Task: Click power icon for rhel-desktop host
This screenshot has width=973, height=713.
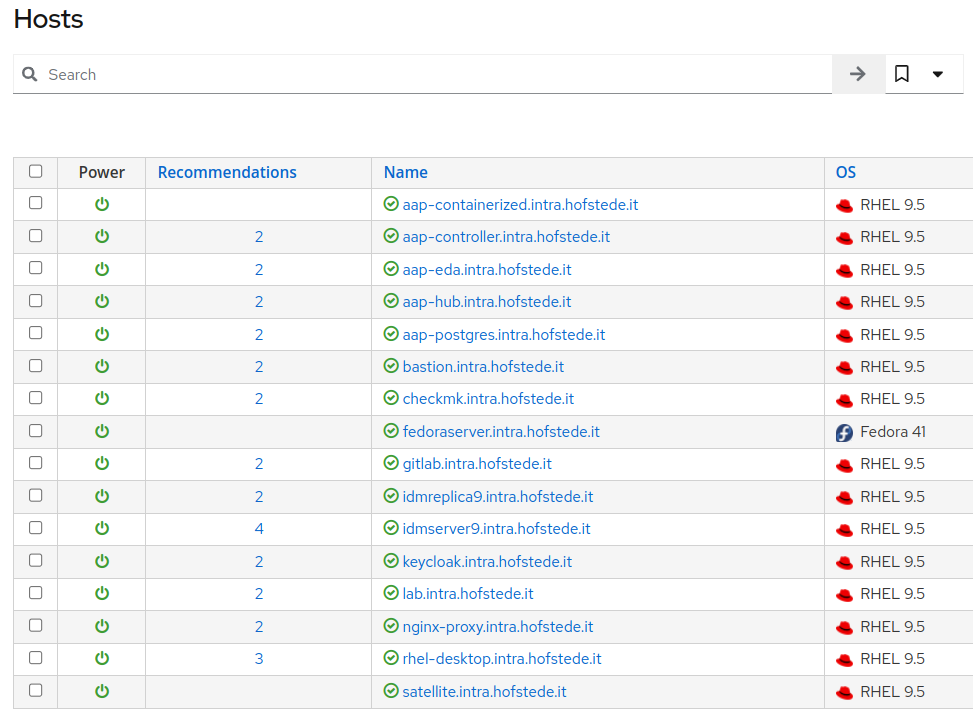Action: (102, 658)
